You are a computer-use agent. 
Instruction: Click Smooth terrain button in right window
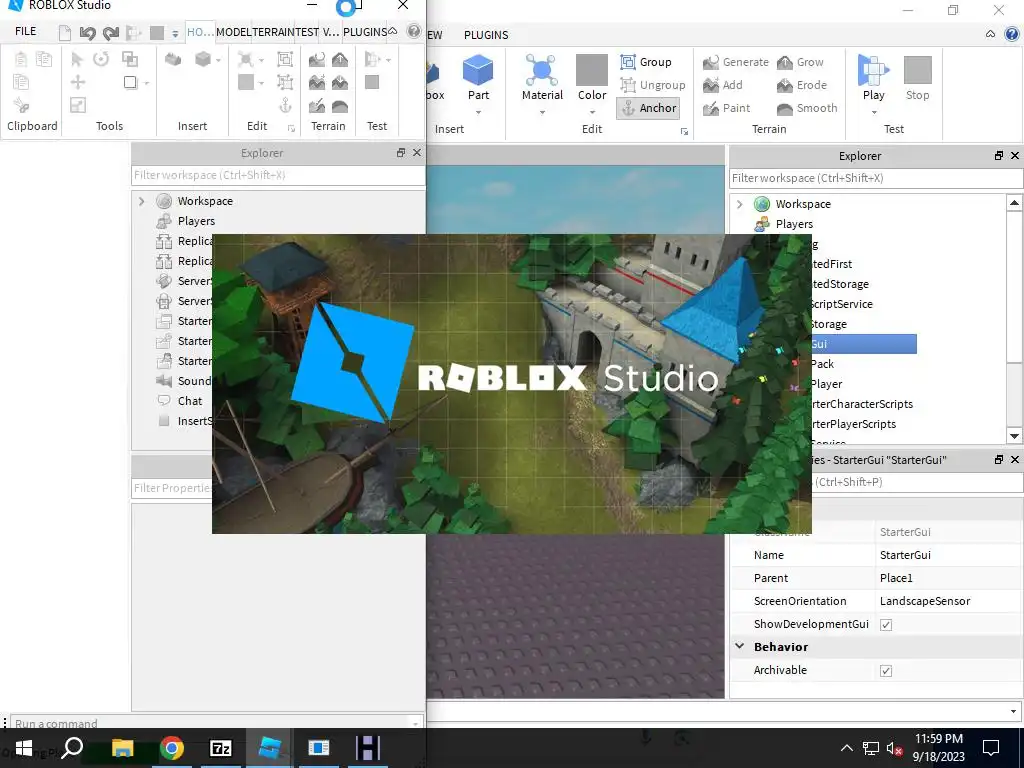click(x=807, y=108)
